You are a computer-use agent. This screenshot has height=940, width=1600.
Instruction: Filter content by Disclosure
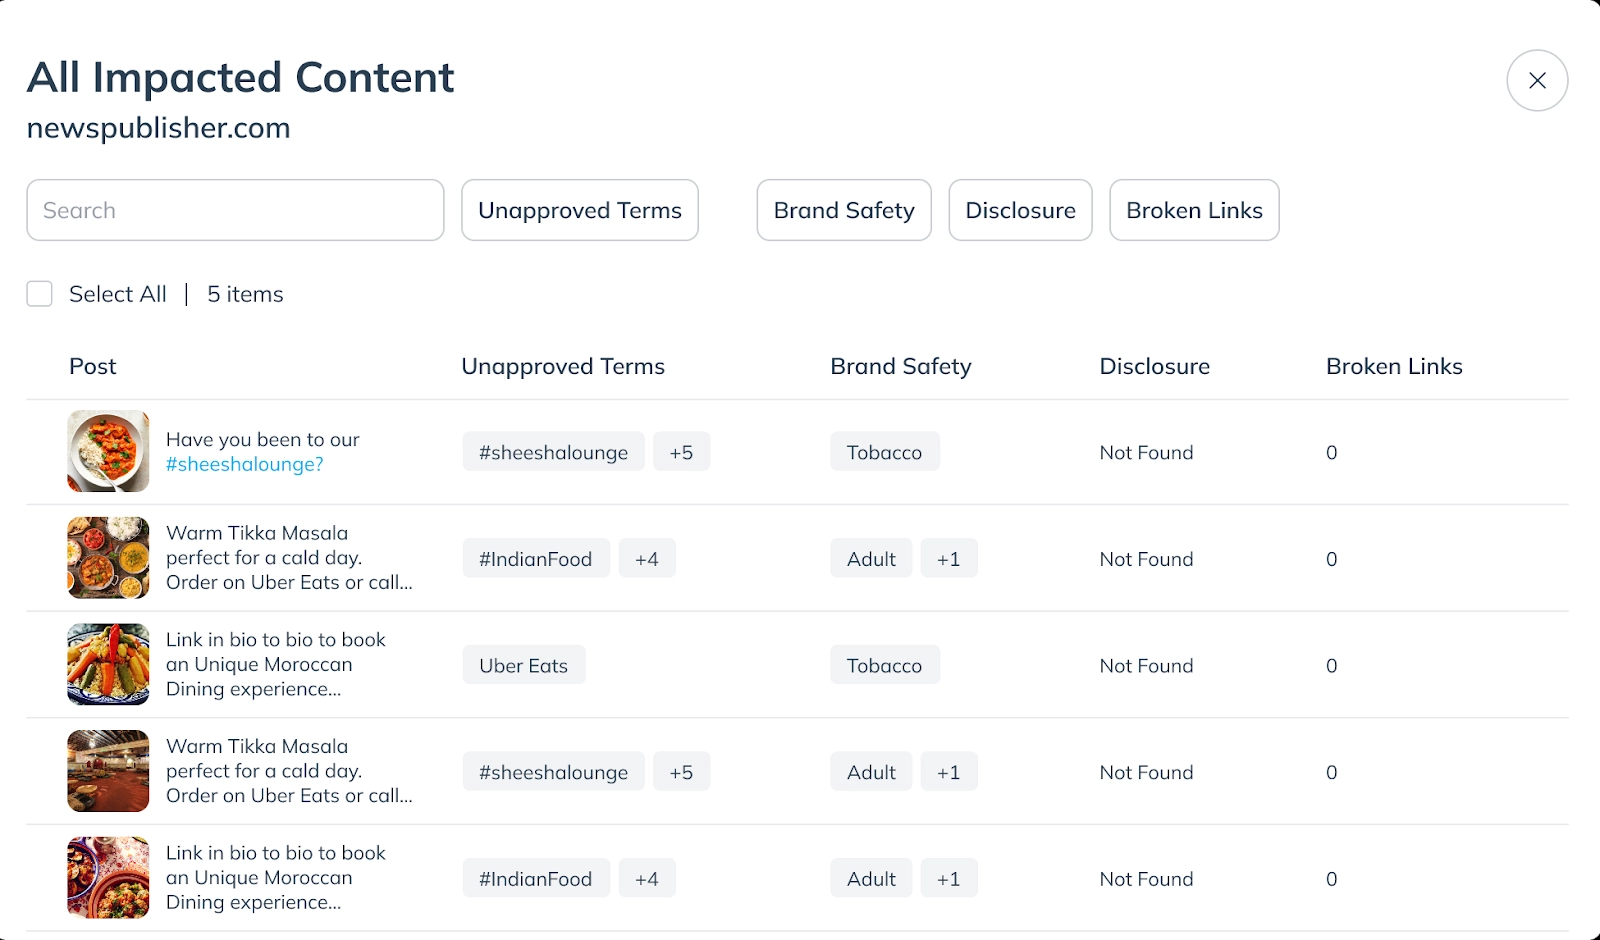coord(1020,210)
